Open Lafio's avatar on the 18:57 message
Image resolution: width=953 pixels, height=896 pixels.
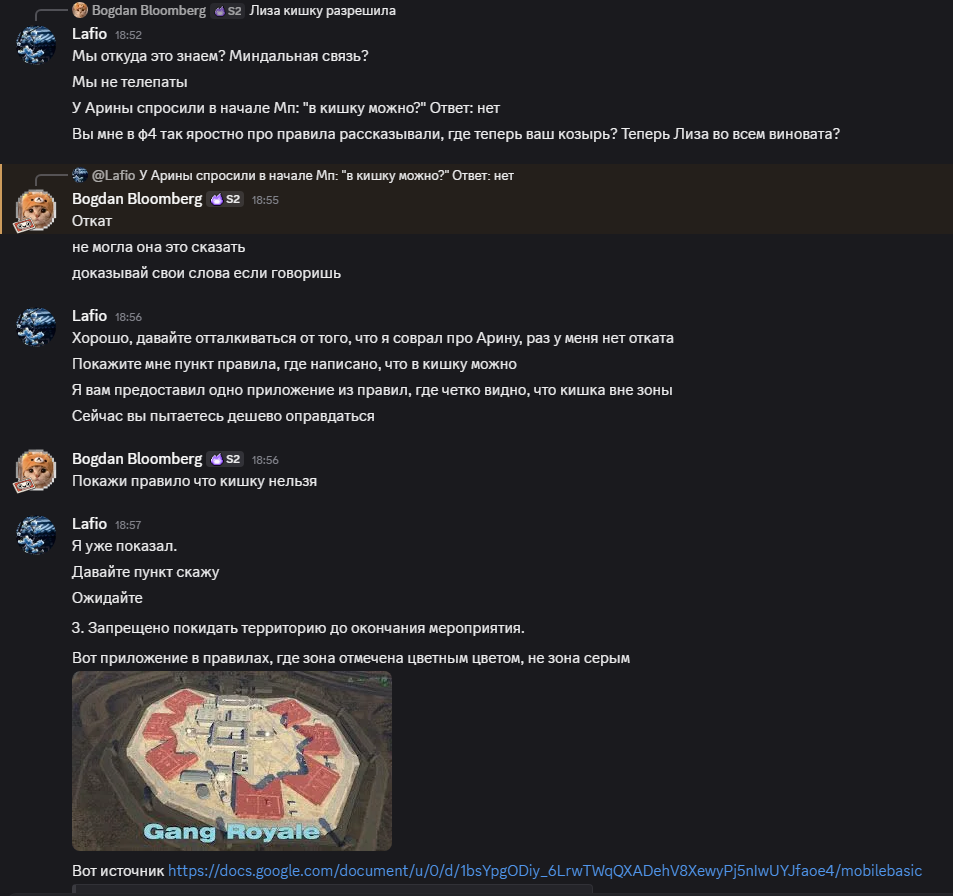[x=36, y=535]
